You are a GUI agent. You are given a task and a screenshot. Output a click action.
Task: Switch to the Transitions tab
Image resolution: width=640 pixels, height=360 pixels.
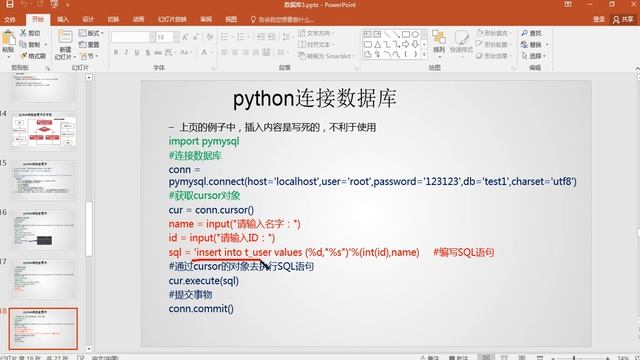pyautogui.click(x=113, y=19)
